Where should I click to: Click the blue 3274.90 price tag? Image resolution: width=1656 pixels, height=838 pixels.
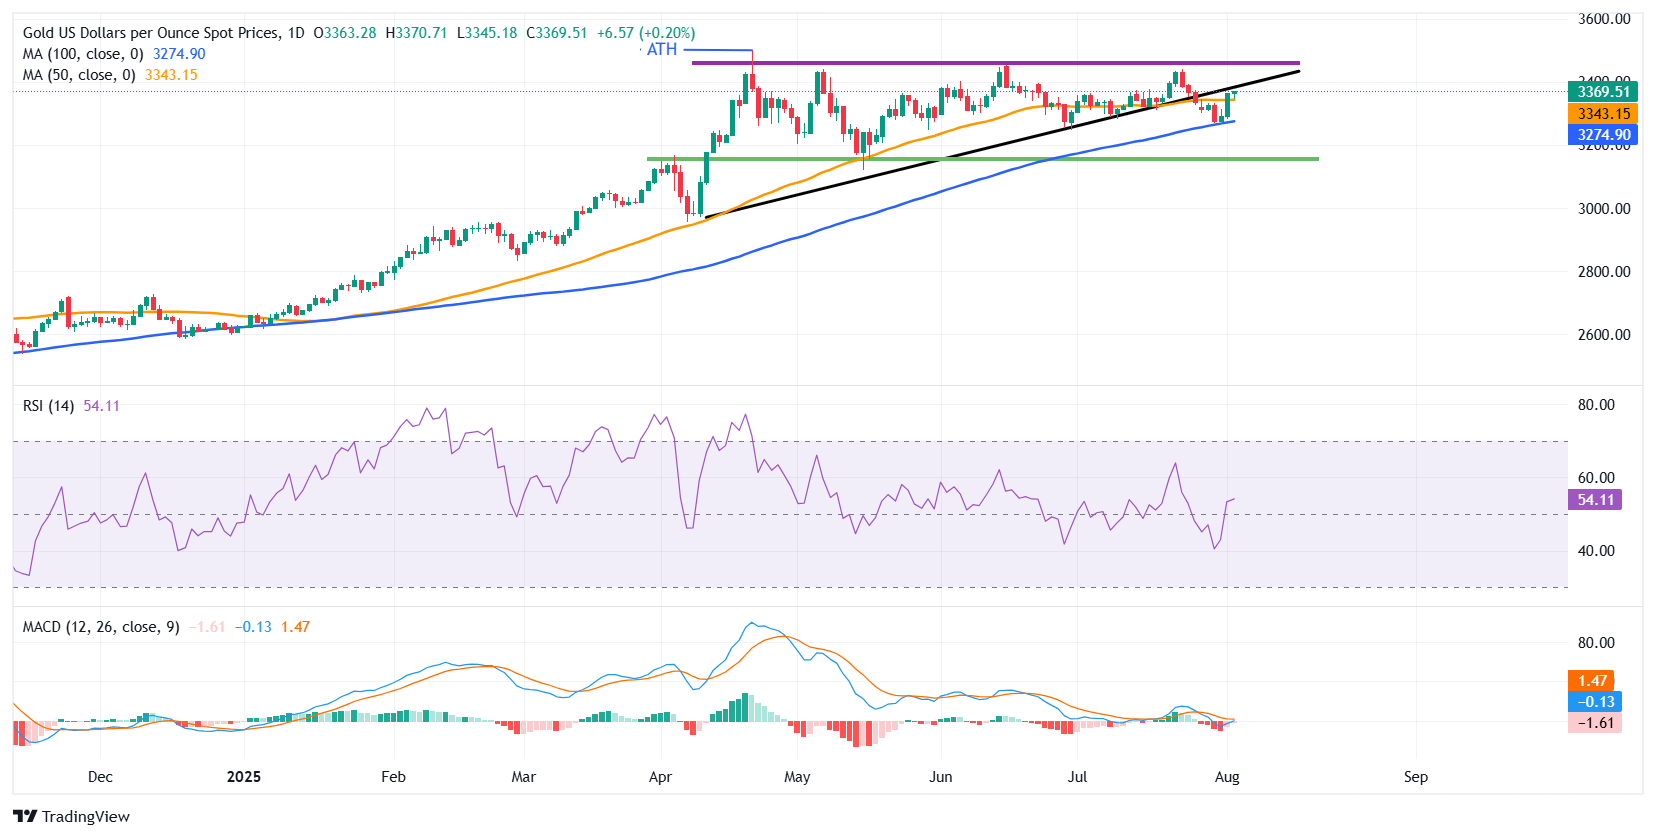pyautogui.click(x=1603, y=135)
